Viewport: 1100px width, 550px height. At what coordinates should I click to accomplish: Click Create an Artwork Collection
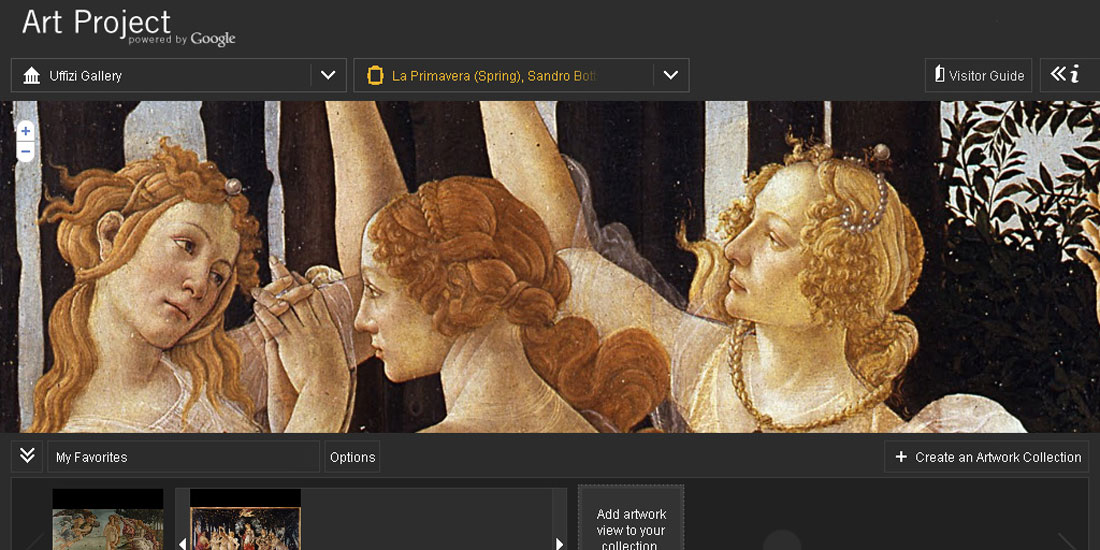click(x=986, y=457)
